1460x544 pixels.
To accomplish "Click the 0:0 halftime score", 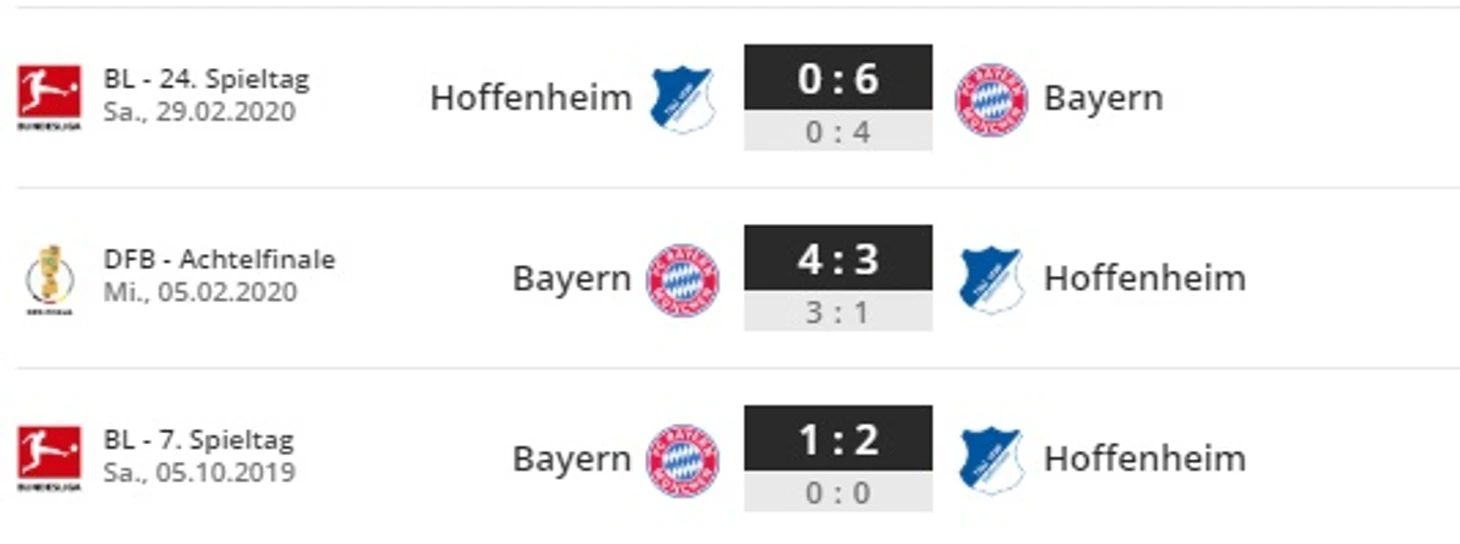I will tap(838, 492).
